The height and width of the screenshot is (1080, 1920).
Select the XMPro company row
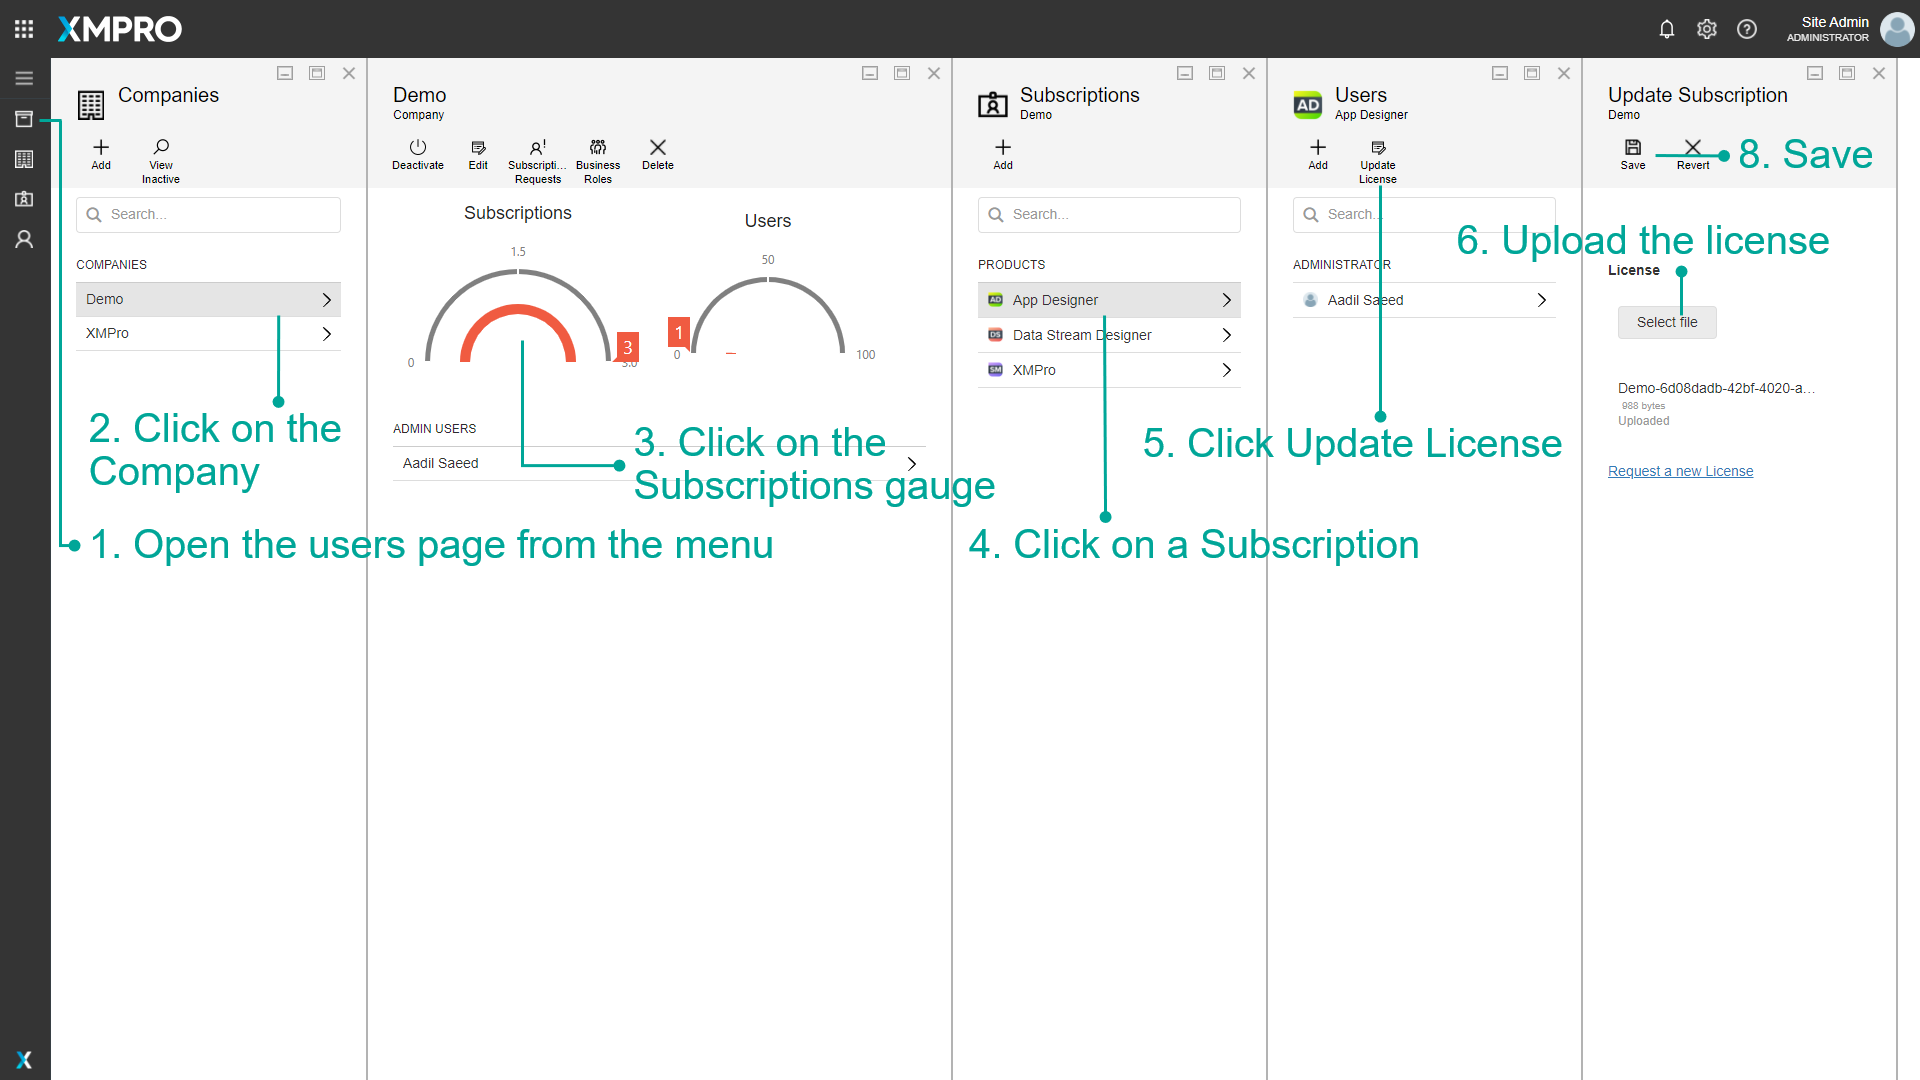208,333
